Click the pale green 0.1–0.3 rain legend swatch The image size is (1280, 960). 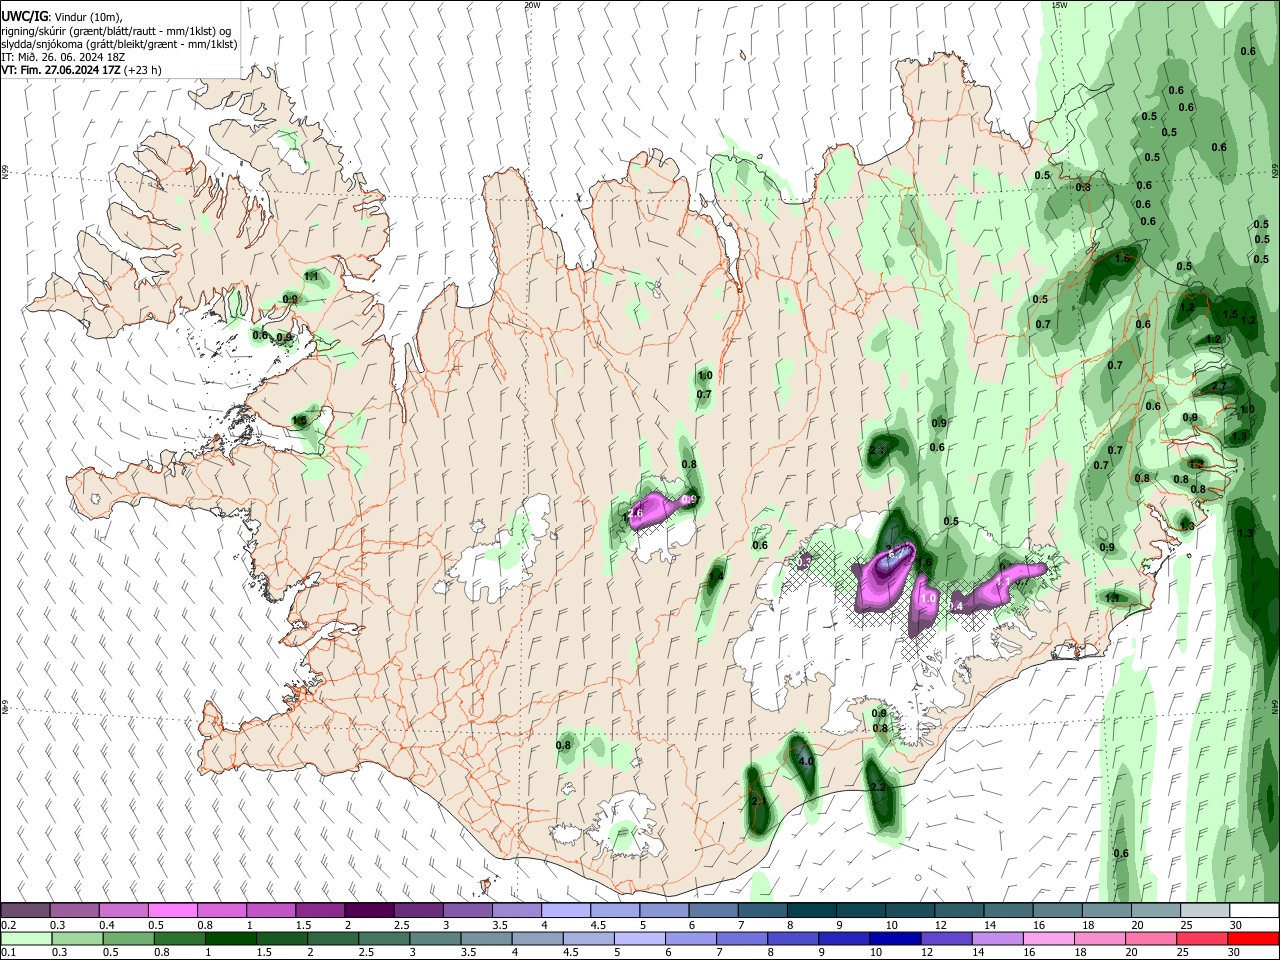(x=25, y=938)
